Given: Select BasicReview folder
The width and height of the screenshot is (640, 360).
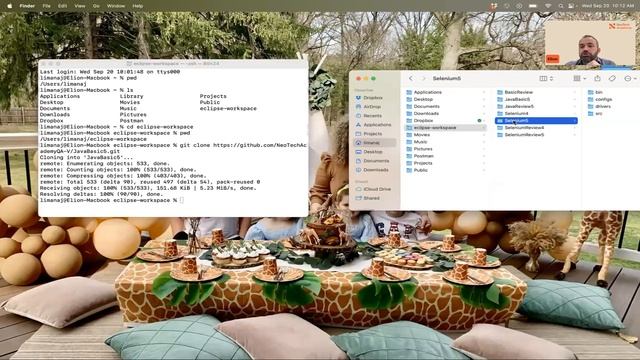Looking at the screenshot, I should (536, 92).
